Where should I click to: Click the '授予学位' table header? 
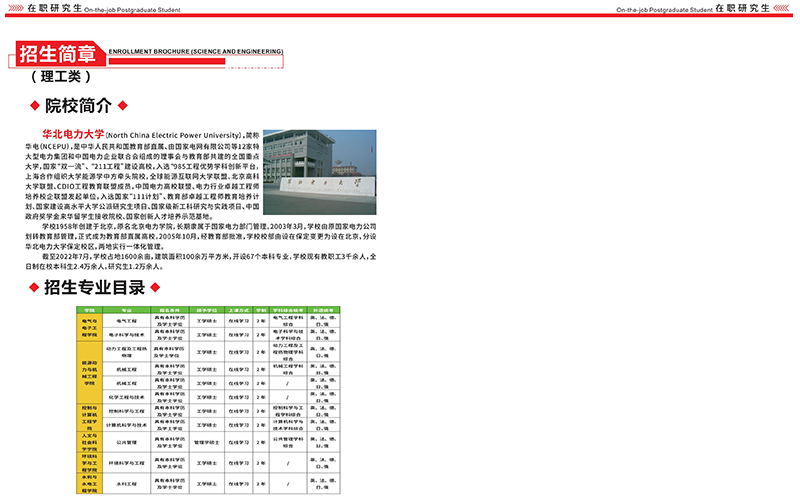coord(207,310)
